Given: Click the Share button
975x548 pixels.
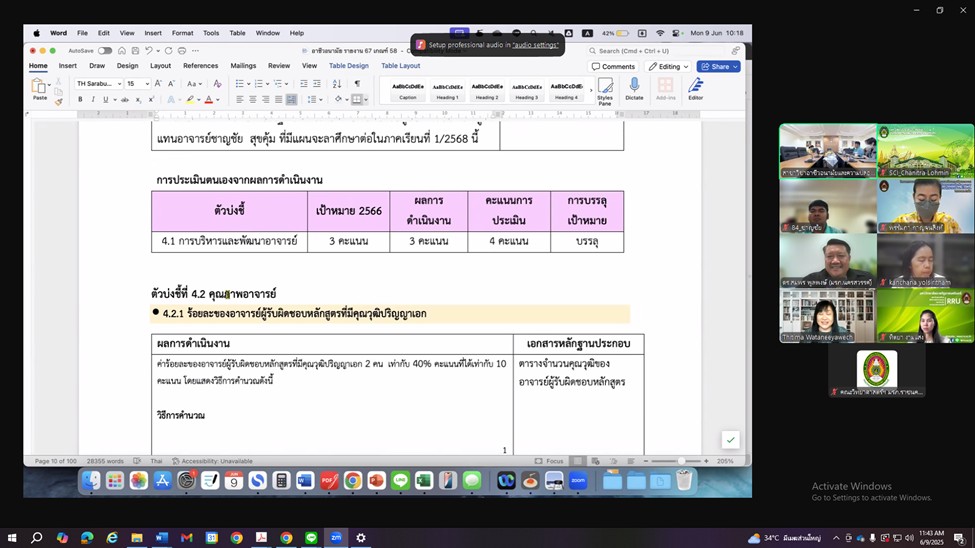Looking at the screenshot, I should click(718, 67).
